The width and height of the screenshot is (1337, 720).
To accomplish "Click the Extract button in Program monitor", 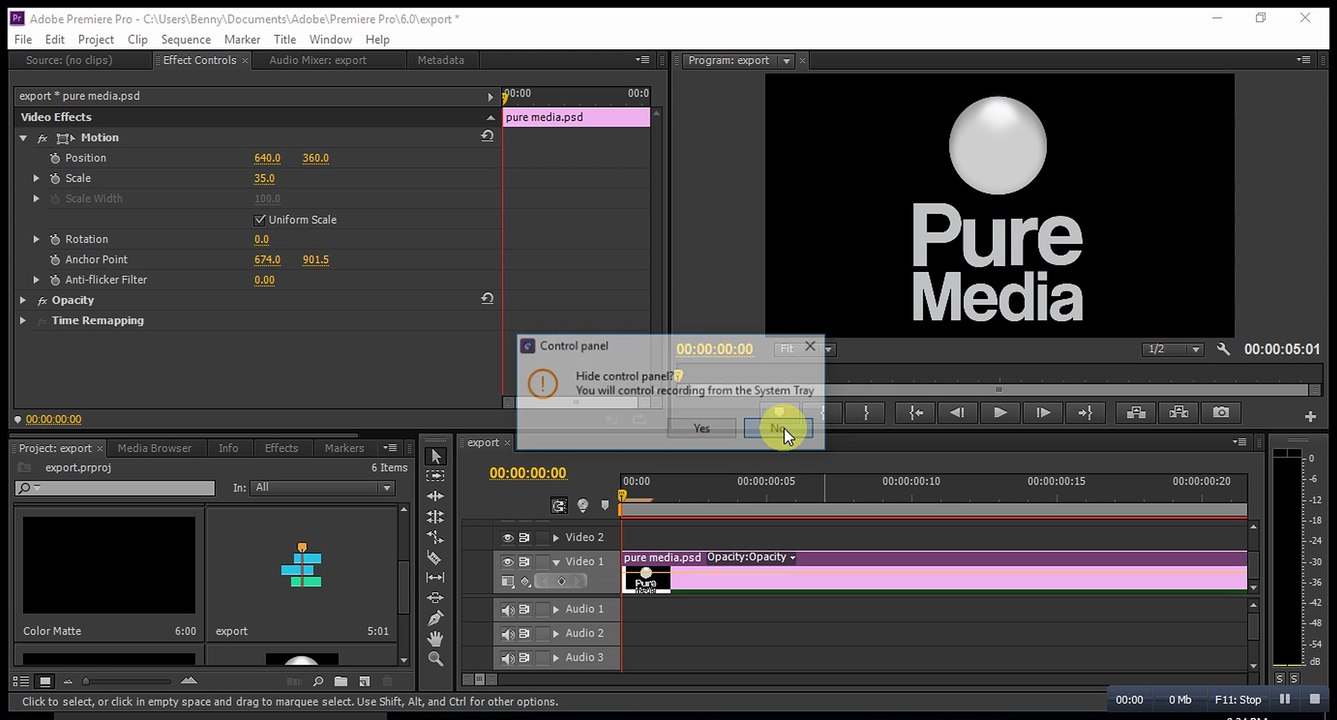I will click(x=1178, y=412).
